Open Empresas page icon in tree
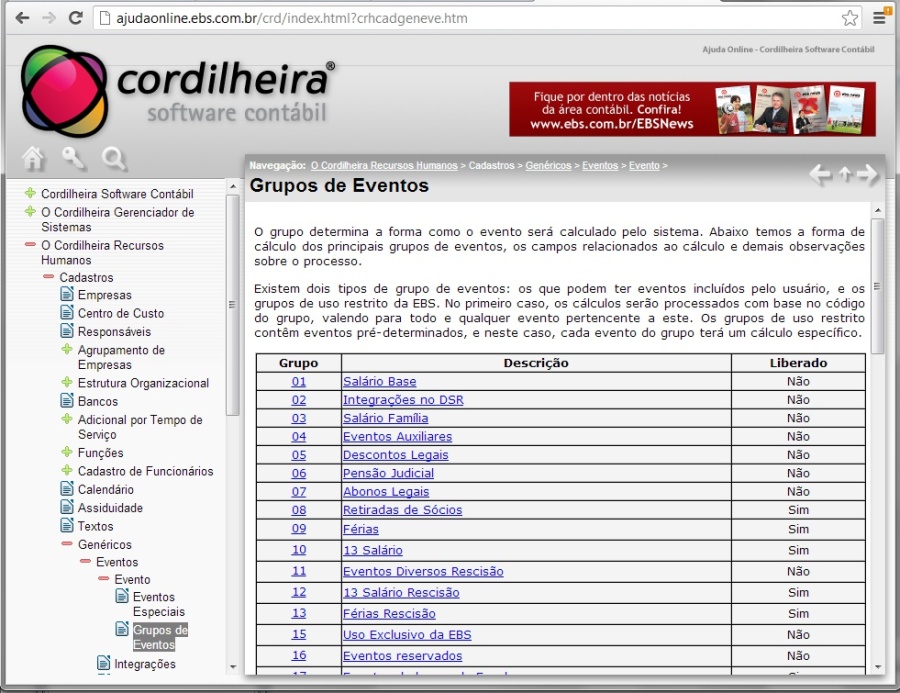900x693 pixels. [67, 294]
